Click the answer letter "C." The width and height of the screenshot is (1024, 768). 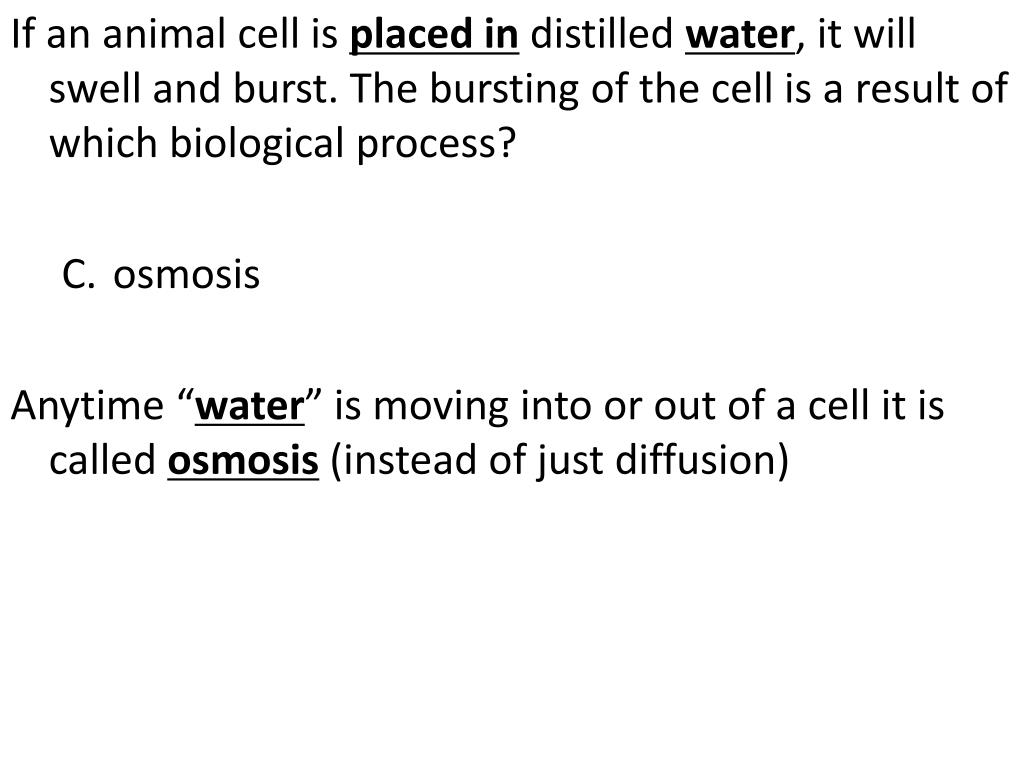point(78,274)
